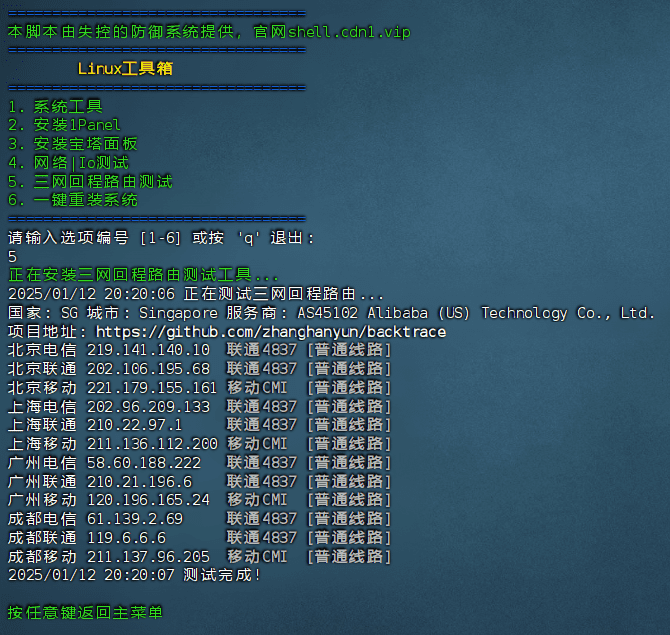Image resolution: width=670 pixels, height=635 pixels.
Task: Click the '正在安装三网回程路由测试工具...' line
Action: (143, 275)
